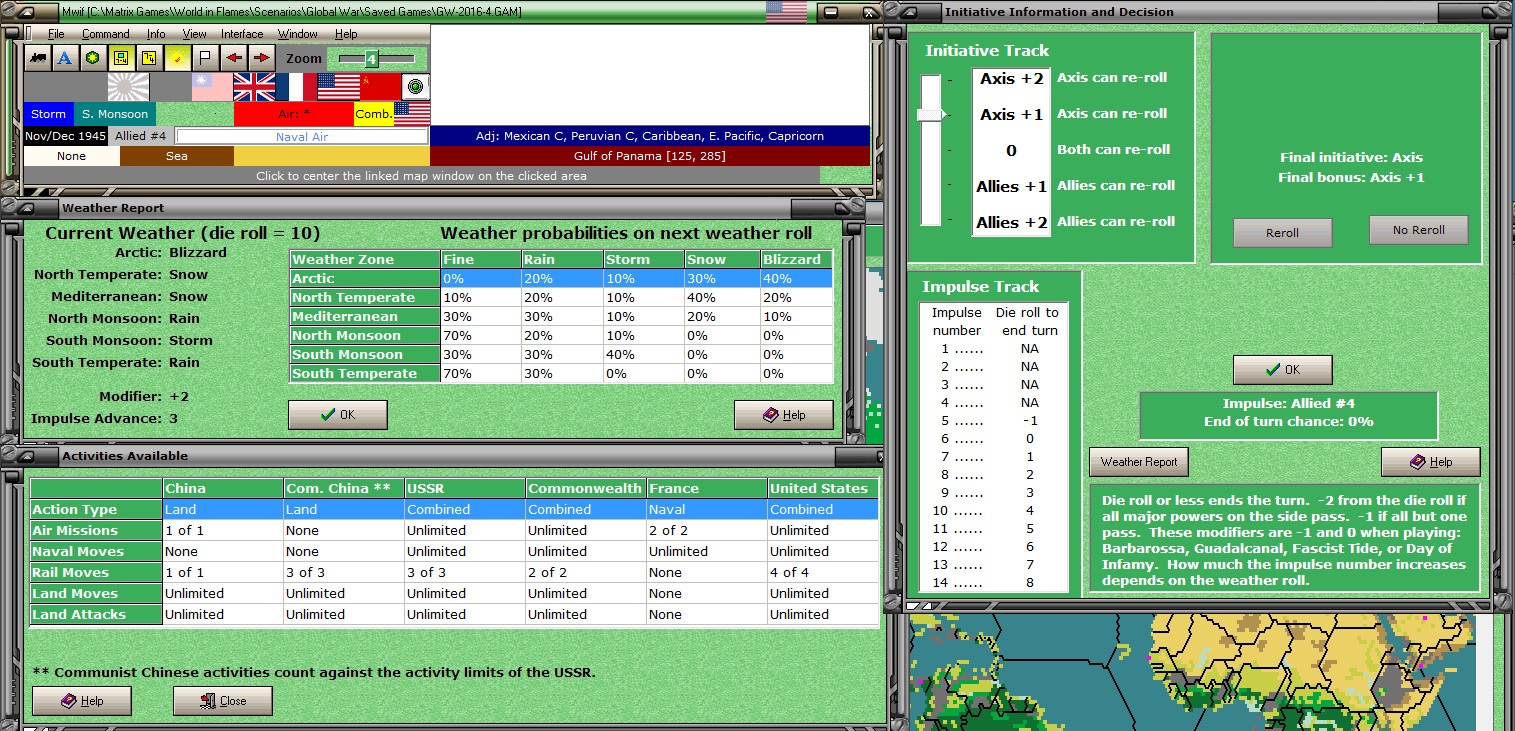Click the Zoom slider handle showing 4

click(371, 59)
